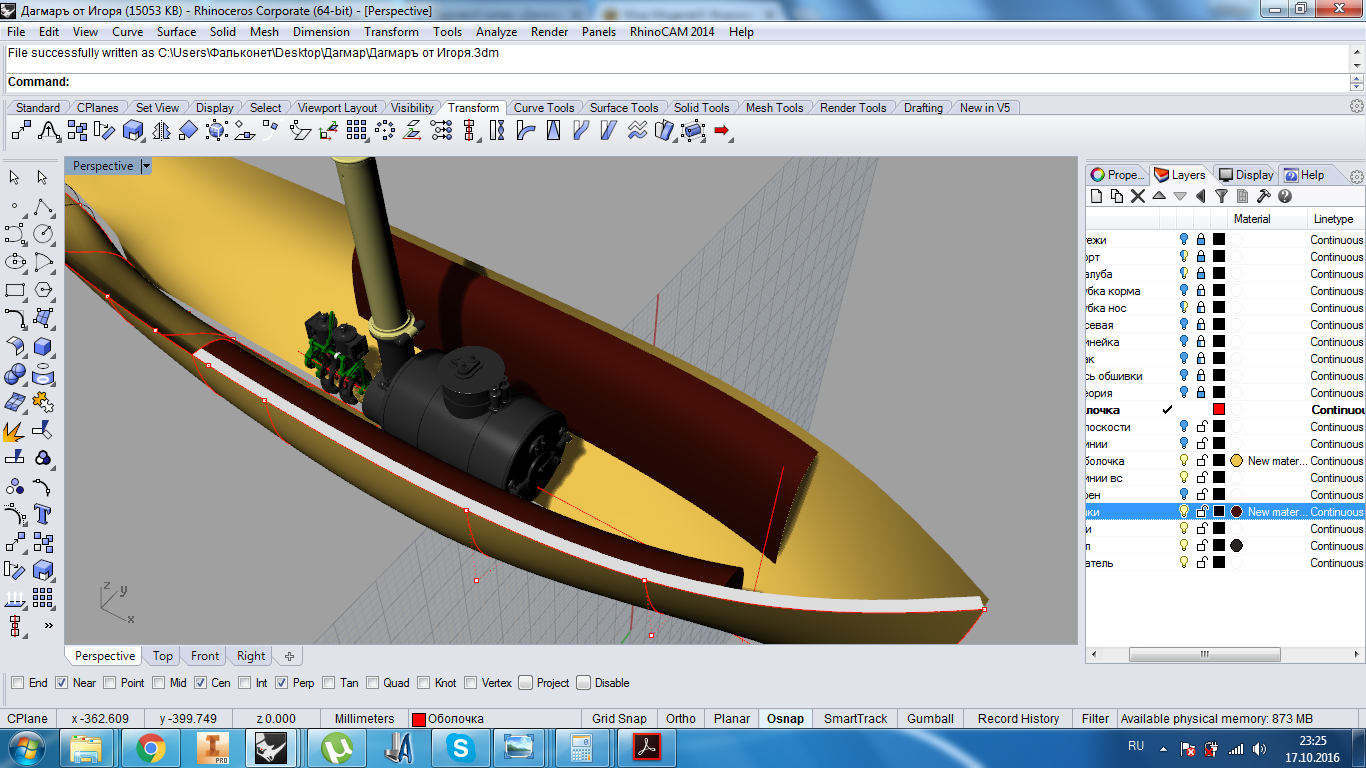Select the Polygon tool in left sidebar

(x=43, y=290)
